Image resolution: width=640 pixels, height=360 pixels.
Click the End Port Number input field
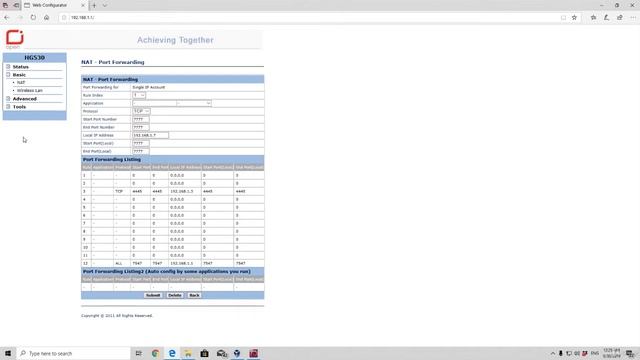click(x=141, y=127)
